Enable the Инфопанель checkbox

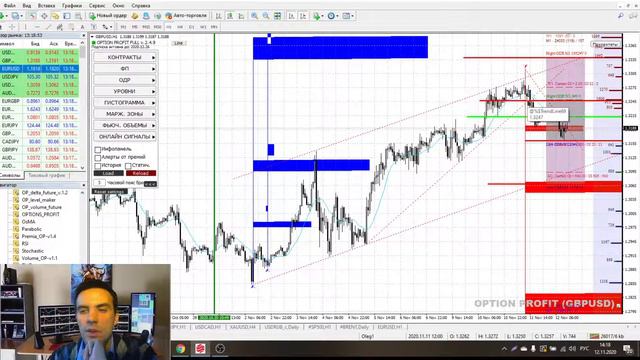coord(98,149)
